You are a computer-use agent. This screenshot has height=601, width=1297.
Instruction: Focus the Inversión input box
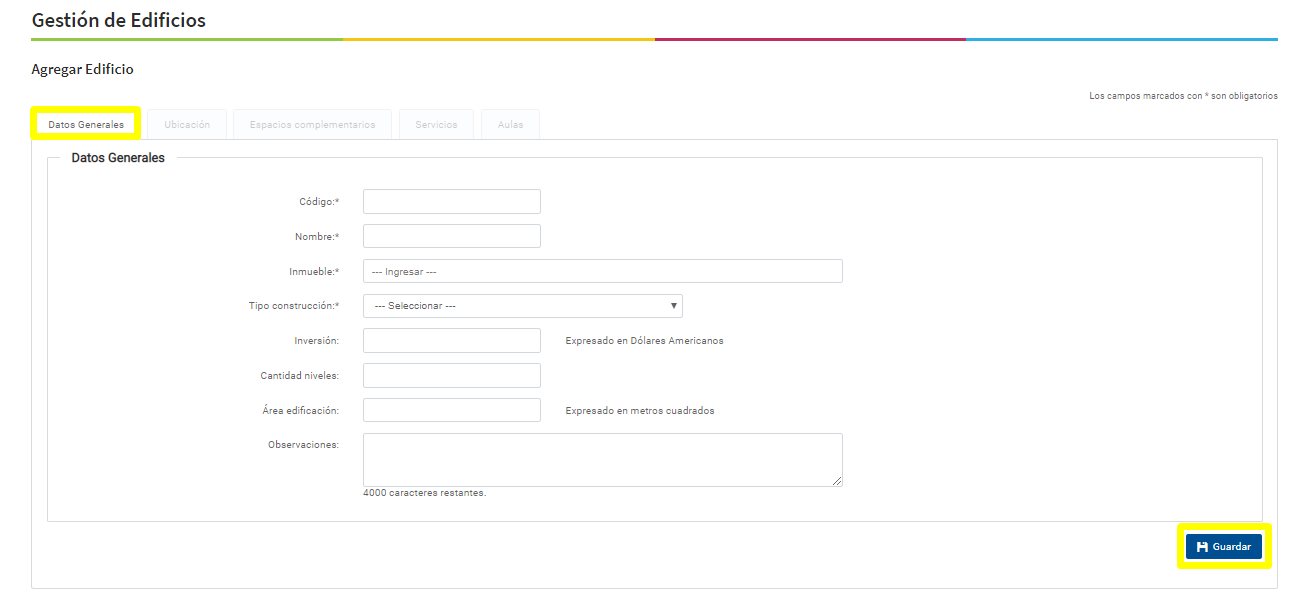(x=451, y=341)
